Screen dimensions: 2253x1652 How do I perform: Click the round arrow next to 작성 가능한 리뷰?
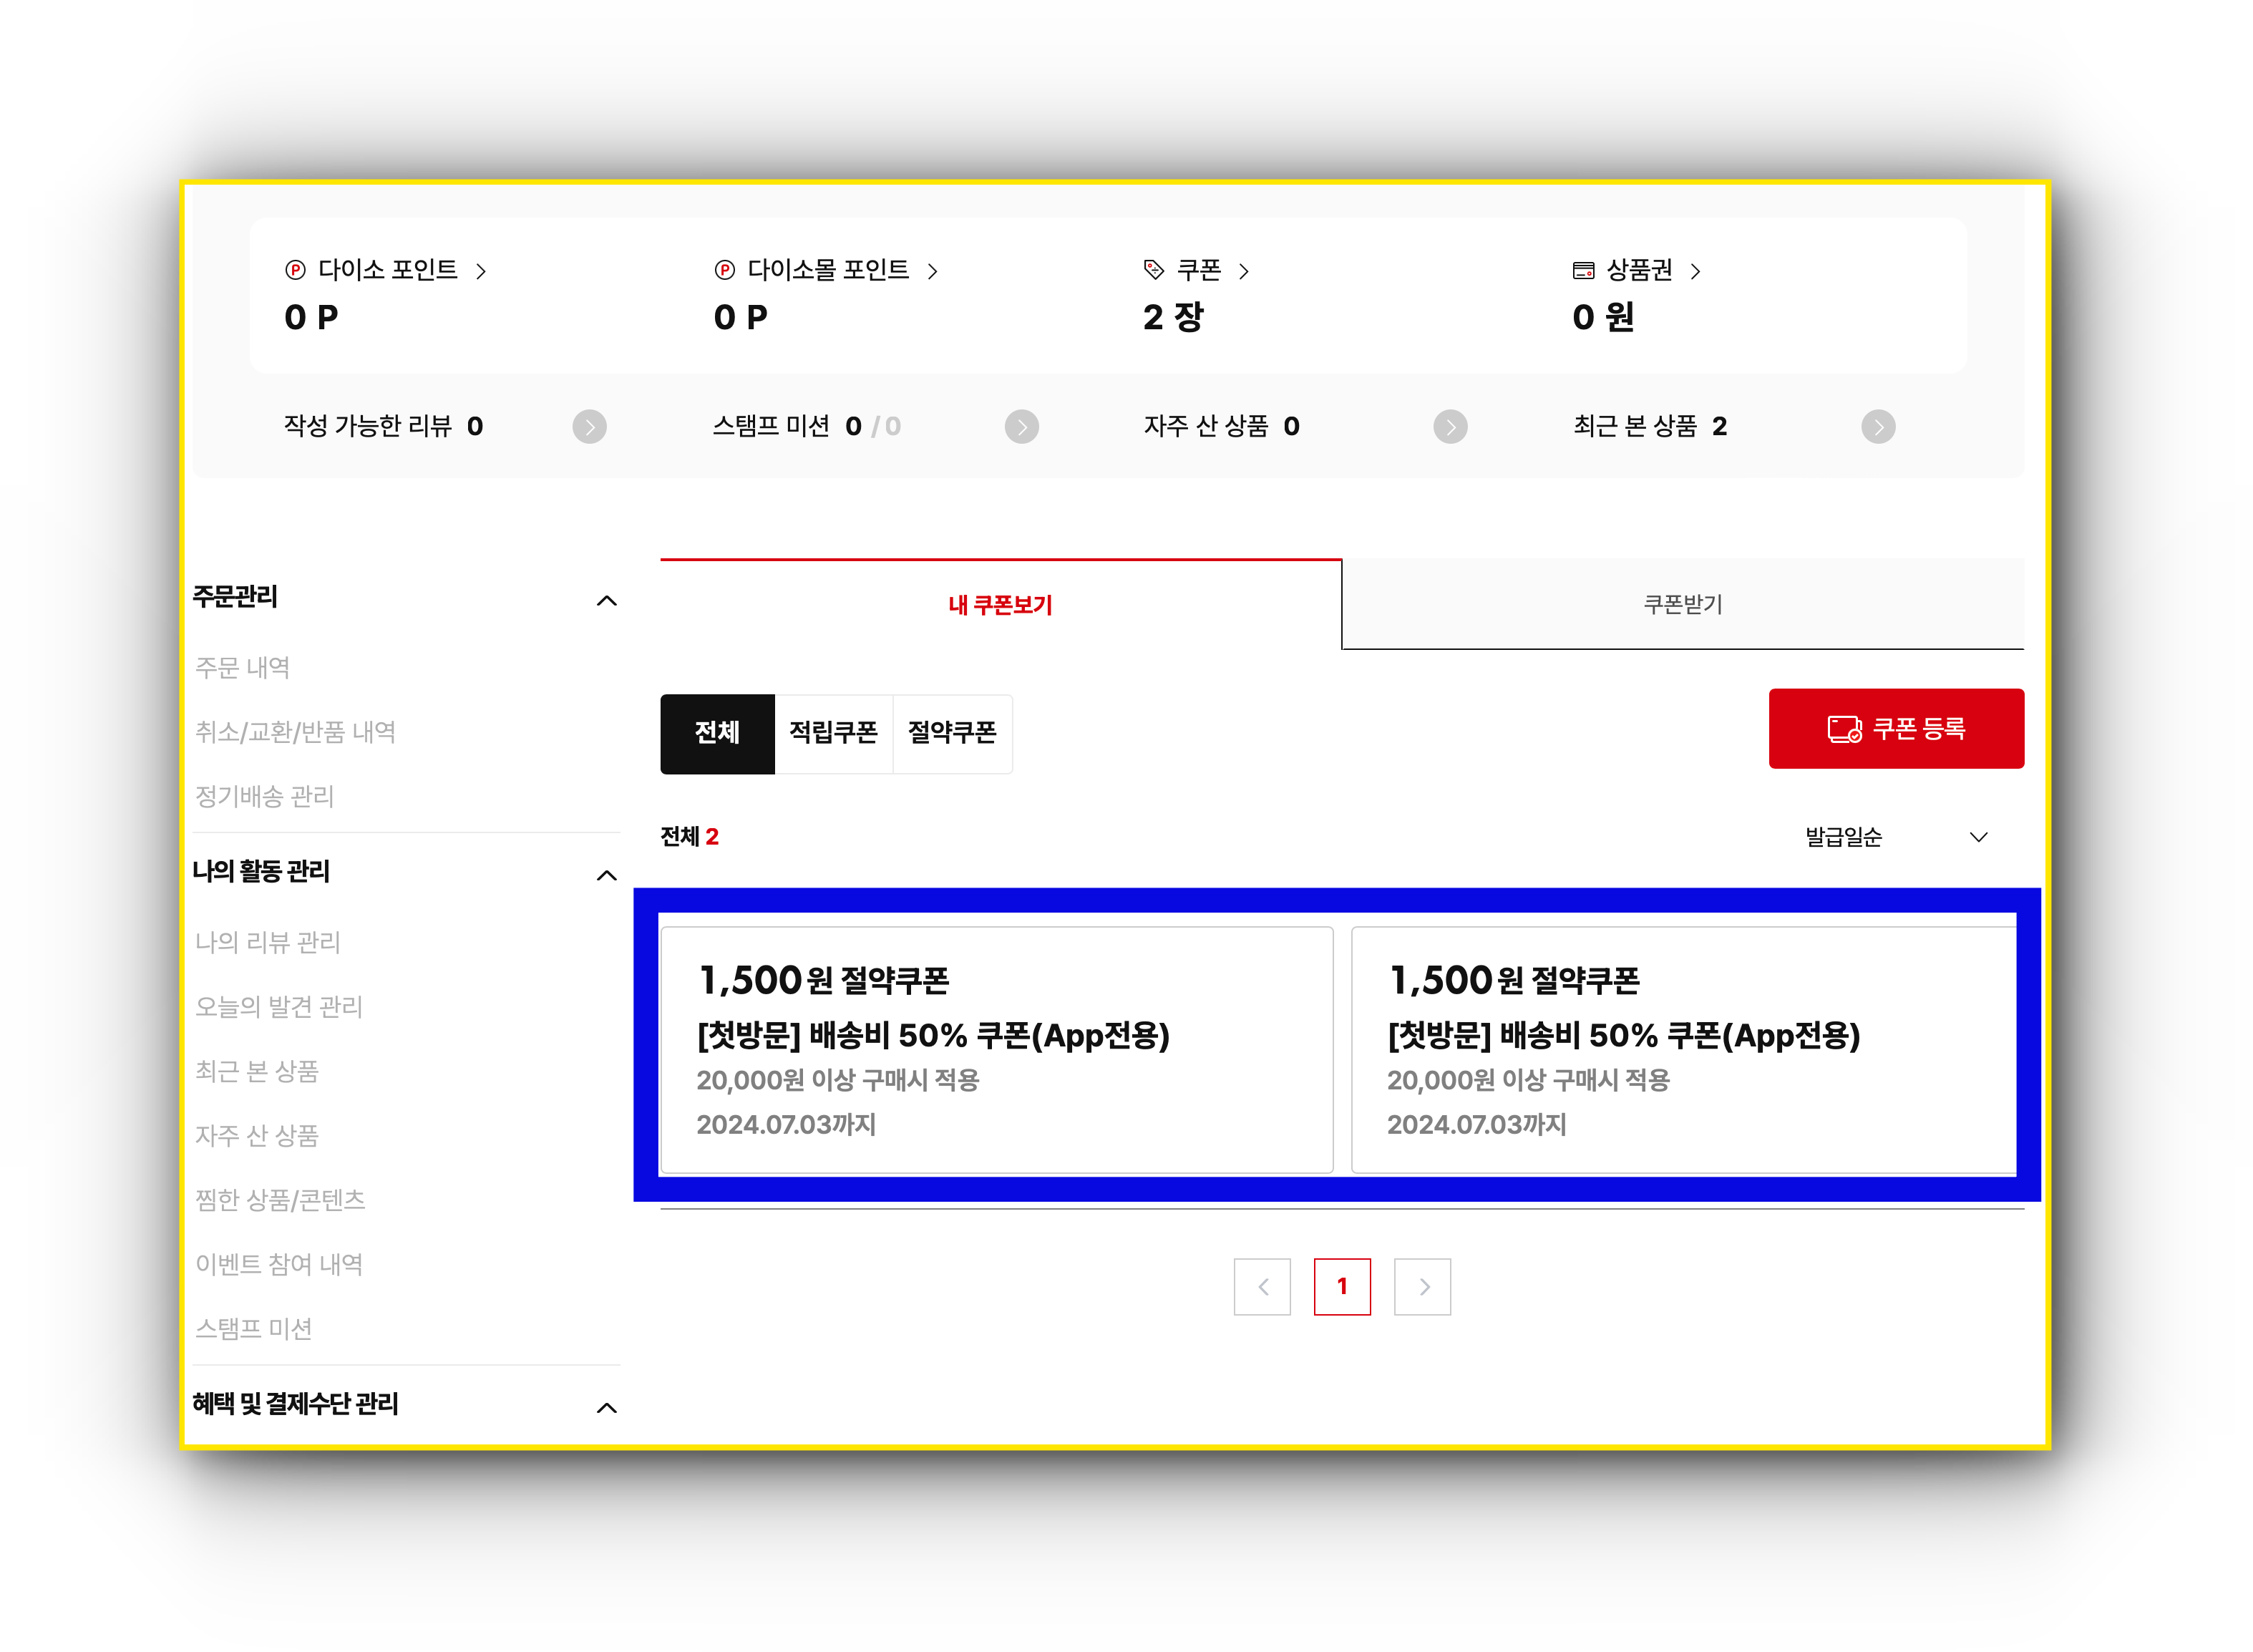tap(589, 427)
